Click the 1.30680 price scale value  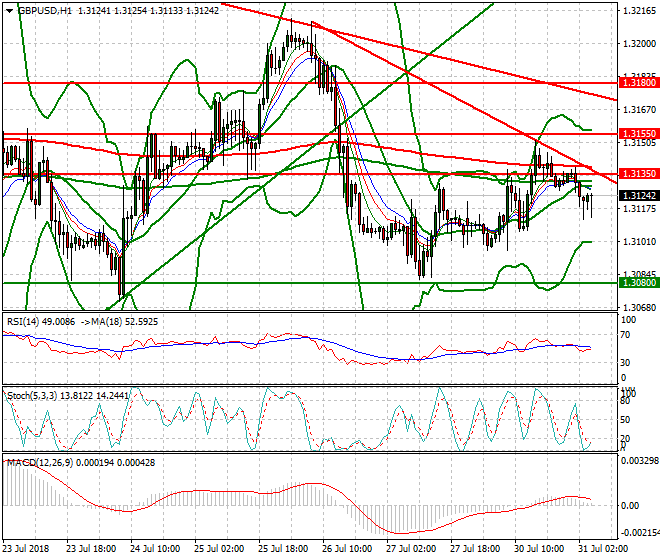pos(639,308)
